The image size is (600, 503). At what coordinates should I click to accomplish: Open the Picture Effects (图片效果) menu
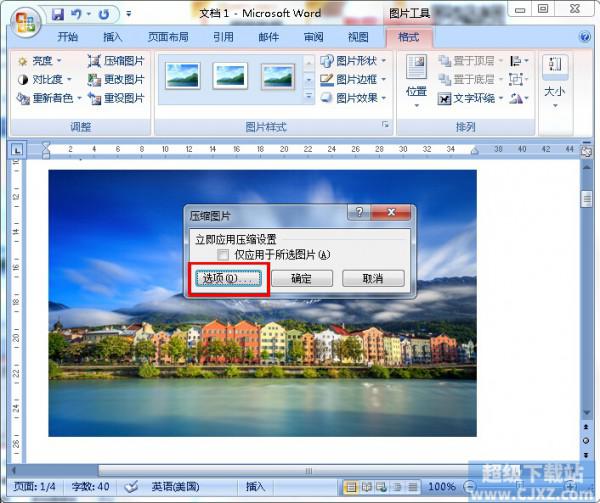click(352, 98)
